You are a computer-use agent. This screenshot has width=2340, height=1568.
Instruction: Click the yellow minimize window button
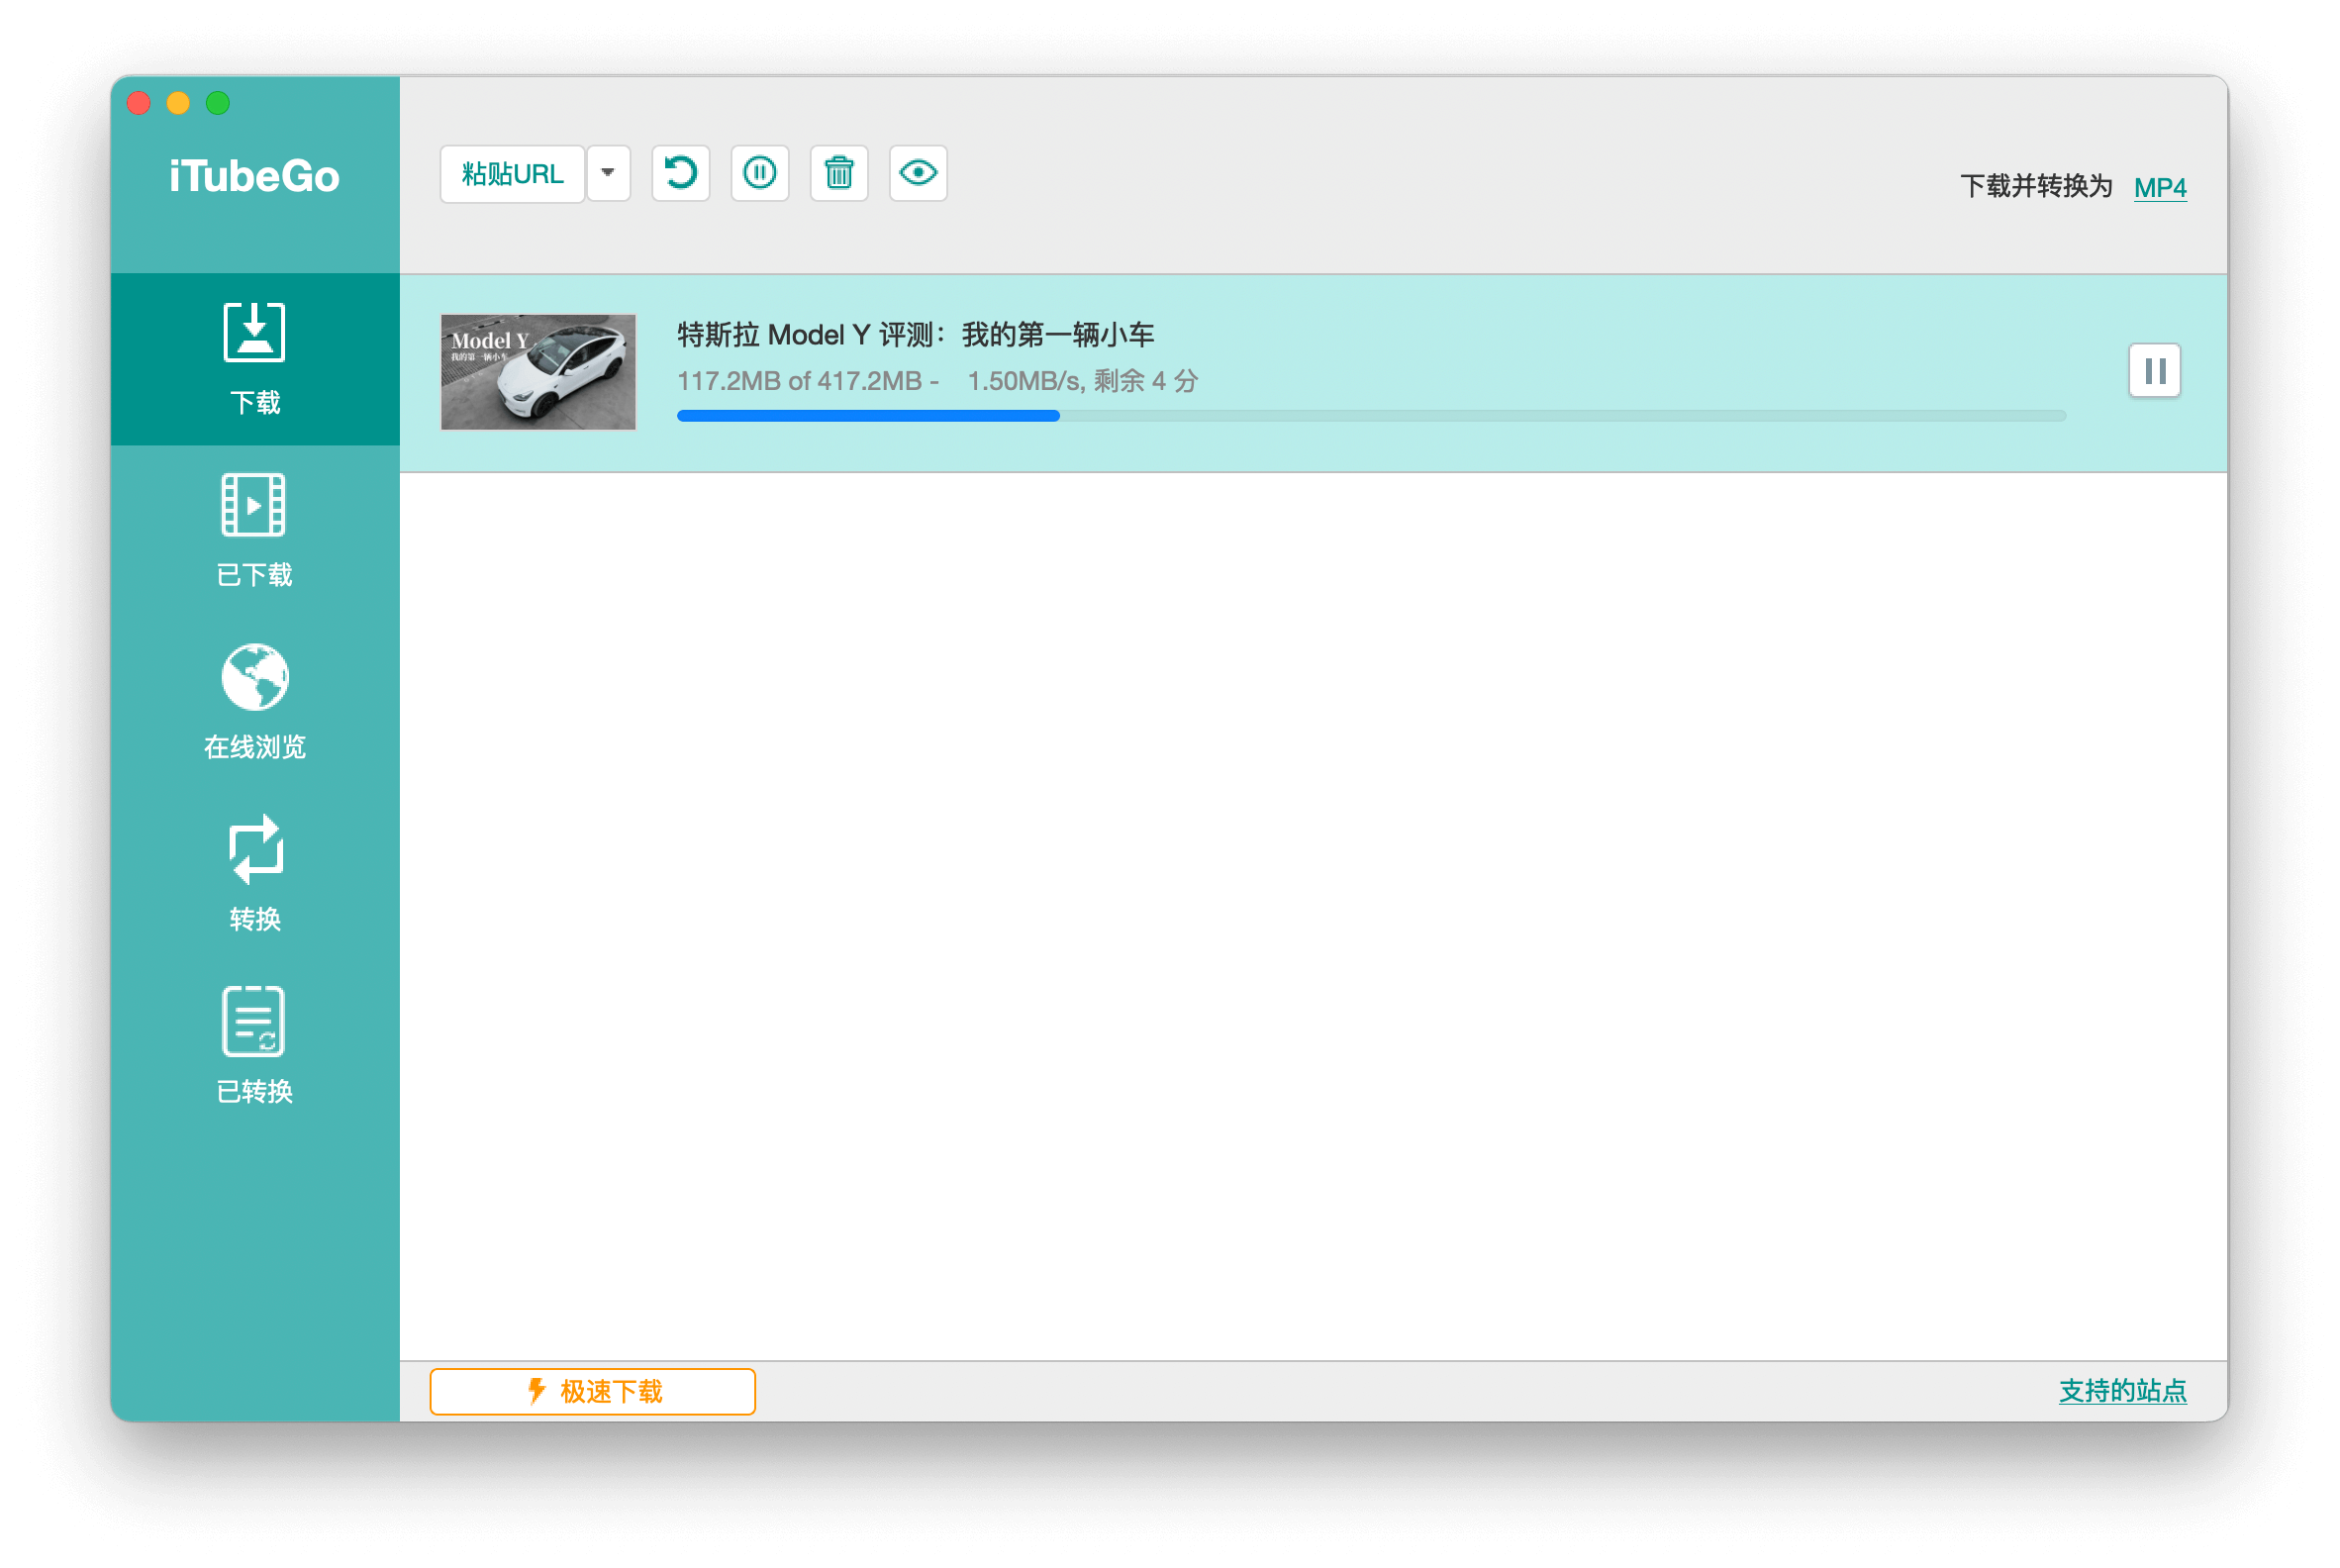pos(178,103)
